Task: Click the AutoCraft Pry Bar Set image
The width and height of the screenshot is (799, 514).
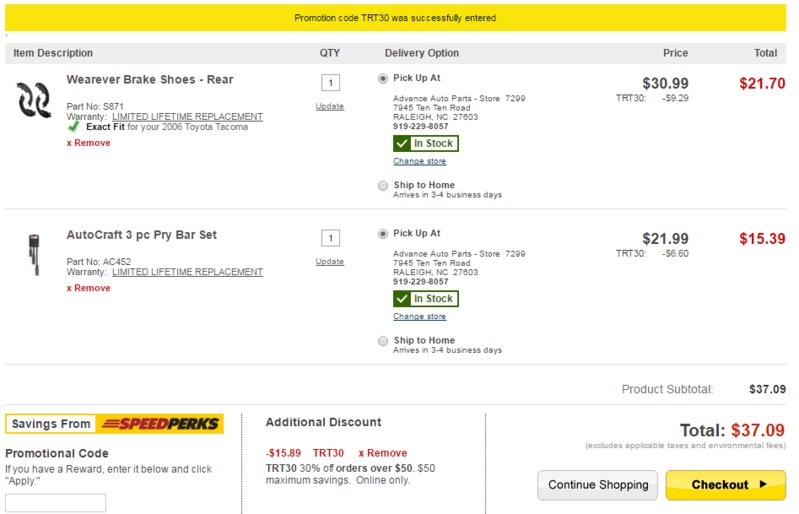Action: [34, 254]
